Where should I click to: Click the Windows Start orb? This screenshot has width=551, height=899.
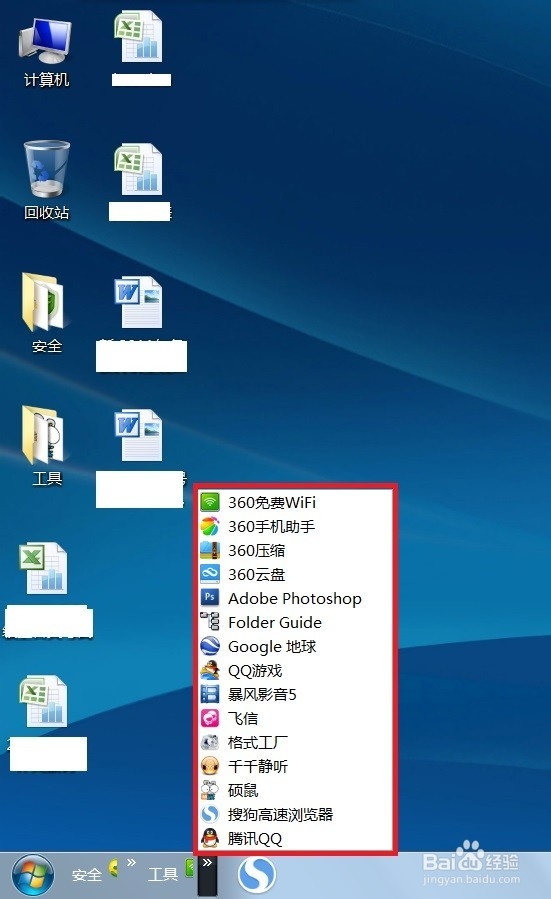pyautogui.click(x=33, y=875)
